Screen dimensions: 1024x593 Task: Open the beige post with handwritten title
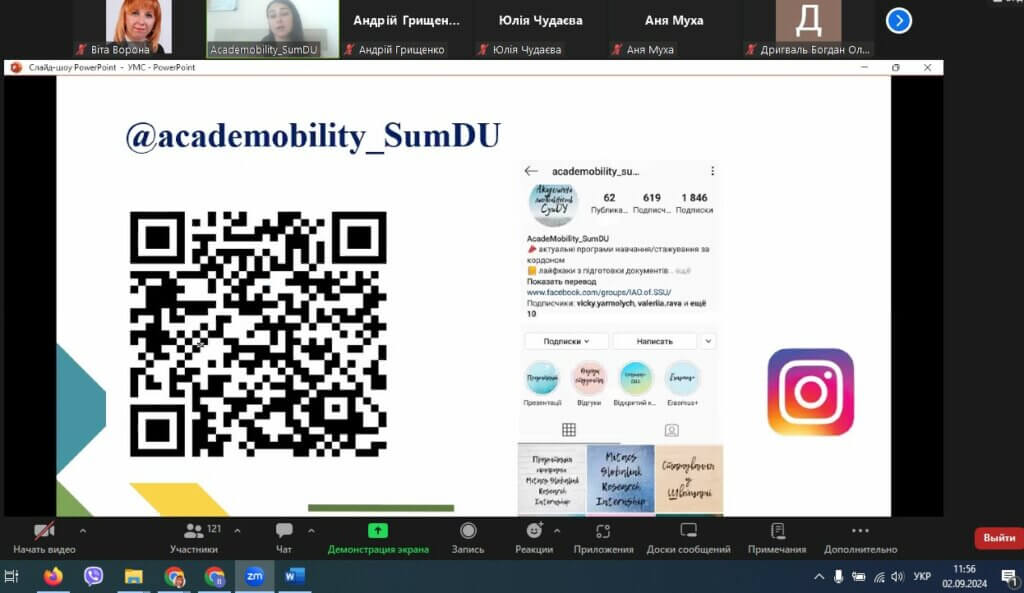[x=689, y=480]
